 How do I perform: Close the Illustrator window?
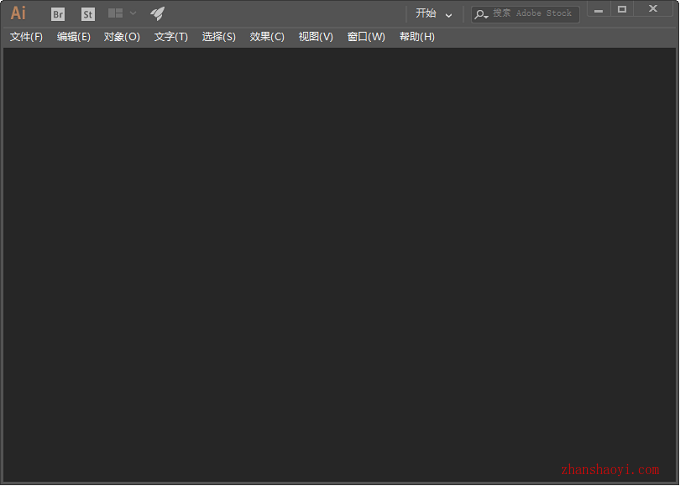[653, 10]
